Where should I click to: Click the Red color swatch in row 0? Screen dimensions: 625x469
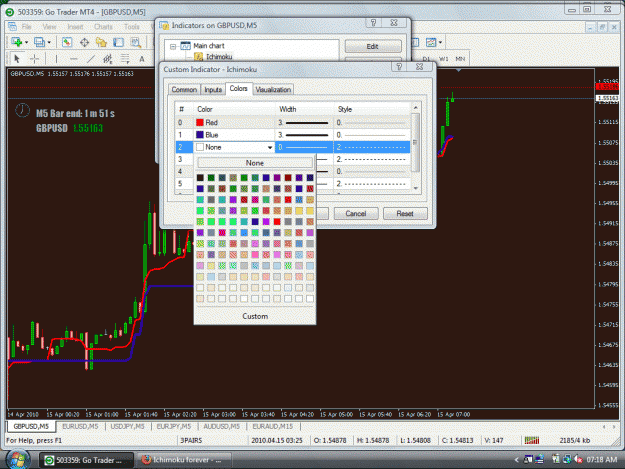pos(200,122)
